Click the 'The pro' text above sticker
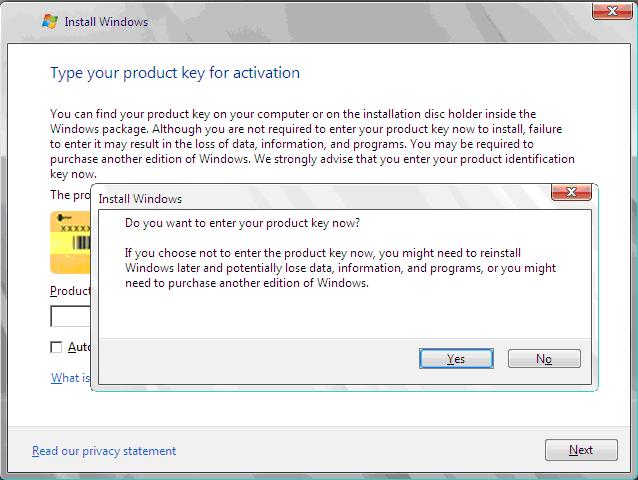 click(x=70, y=195)
